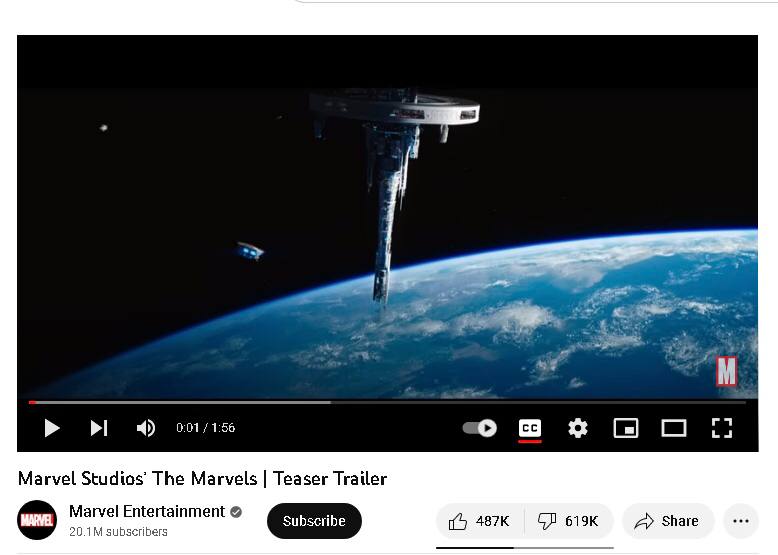Share the teaser trailer video
This screenshot has width=778, height=555.
[668, 521]
